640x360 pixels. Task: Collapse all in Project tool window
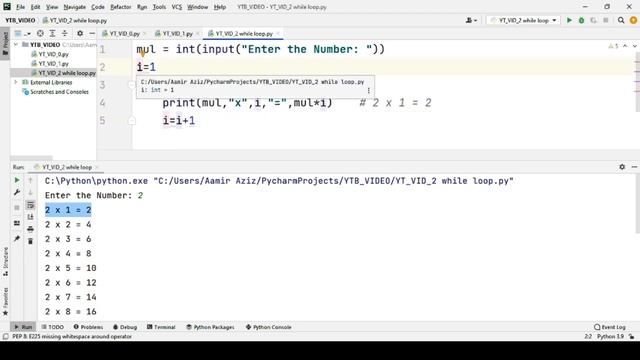click(x=64, y=33)
